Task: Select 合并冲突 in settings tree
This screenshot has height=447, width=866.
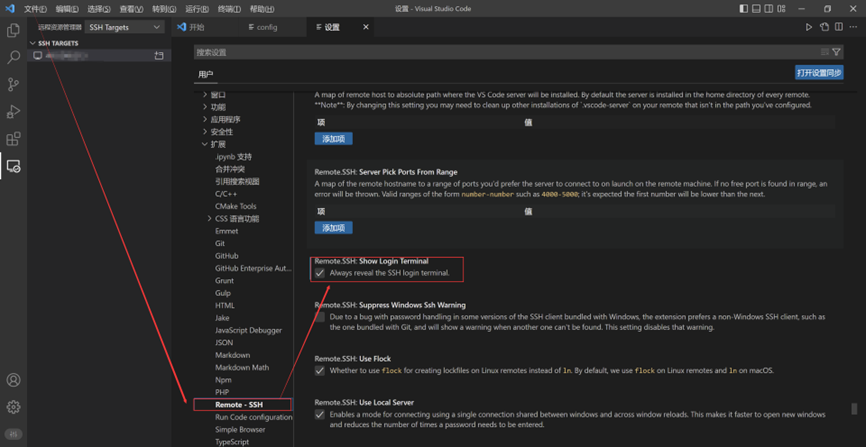Action: (x=230, y=169)
